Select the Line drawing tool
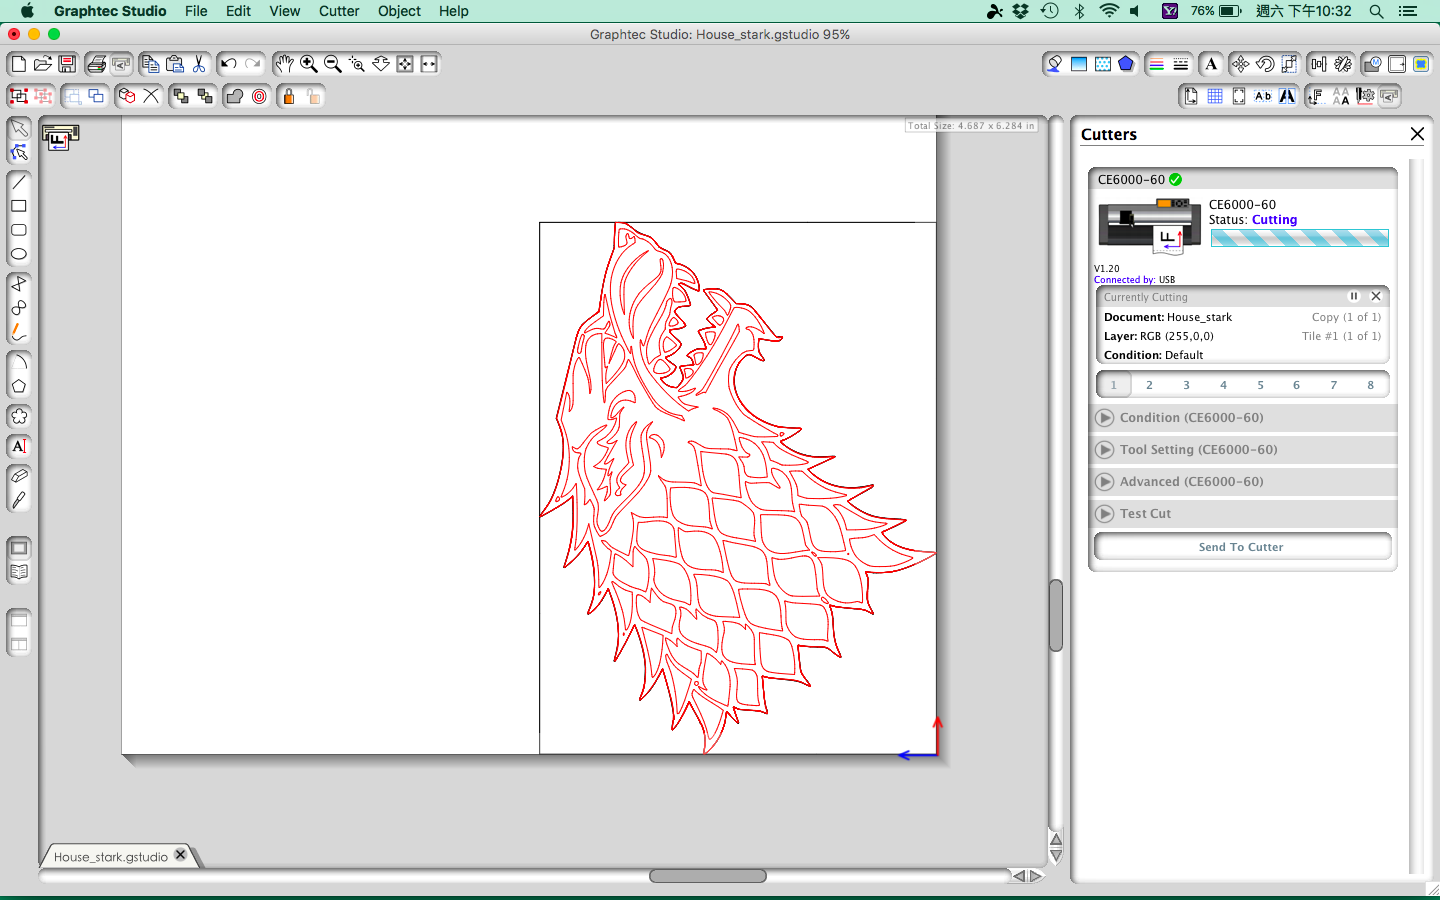Screen dimensions: 1440x900 (x=19, y=182)
